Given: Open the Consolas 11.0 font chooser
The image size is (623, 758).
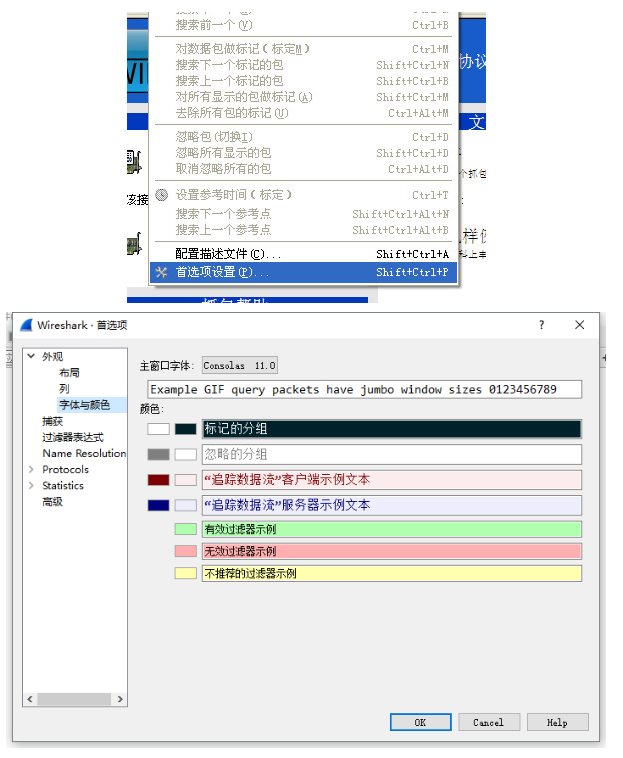Looking at the screenshot, I should (240, 365).
